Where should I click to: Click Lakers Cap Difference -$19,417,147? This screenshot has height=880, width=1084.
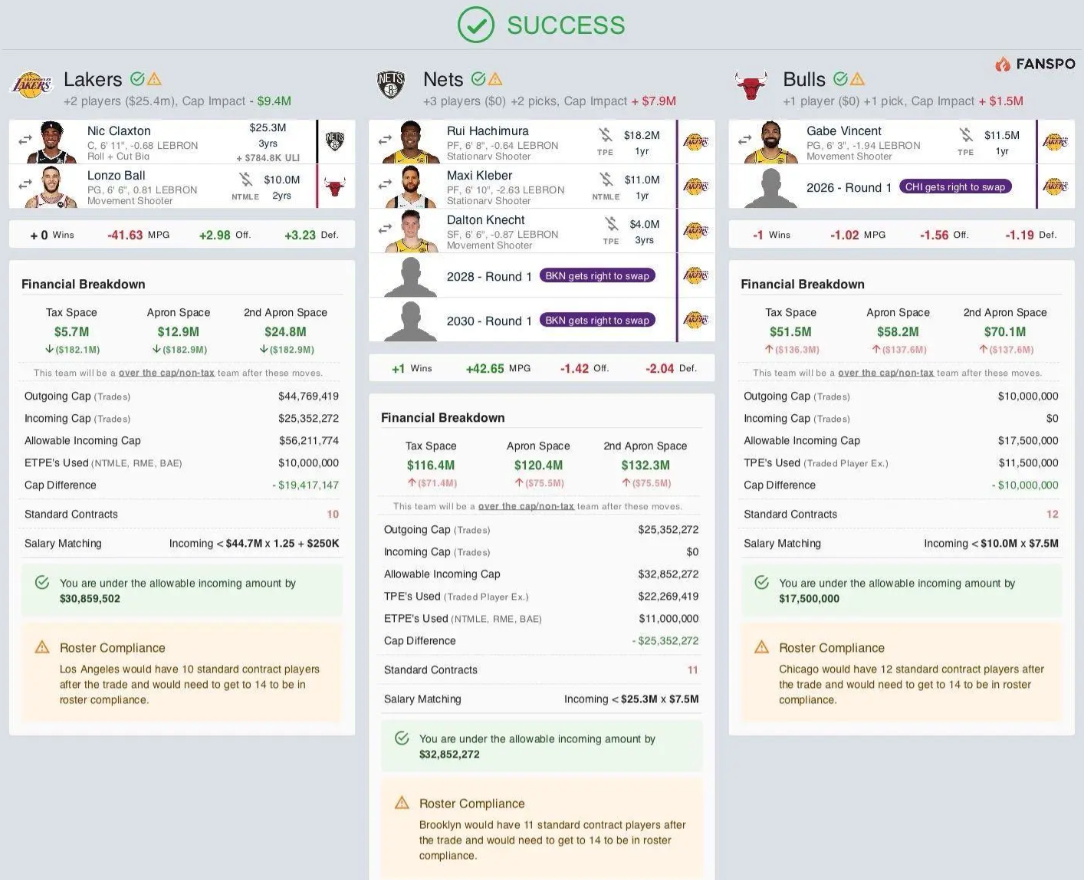[x=306, y=485]
